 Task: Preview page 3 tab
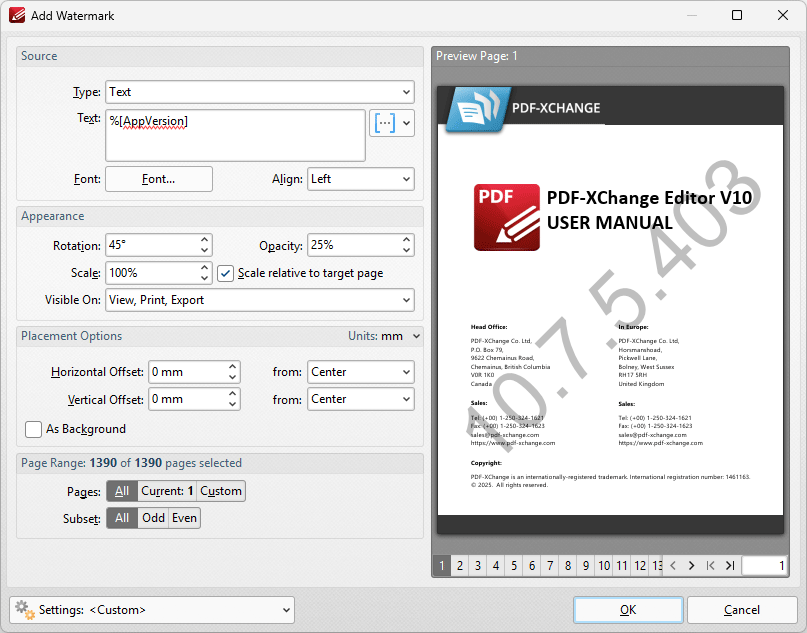478,566
